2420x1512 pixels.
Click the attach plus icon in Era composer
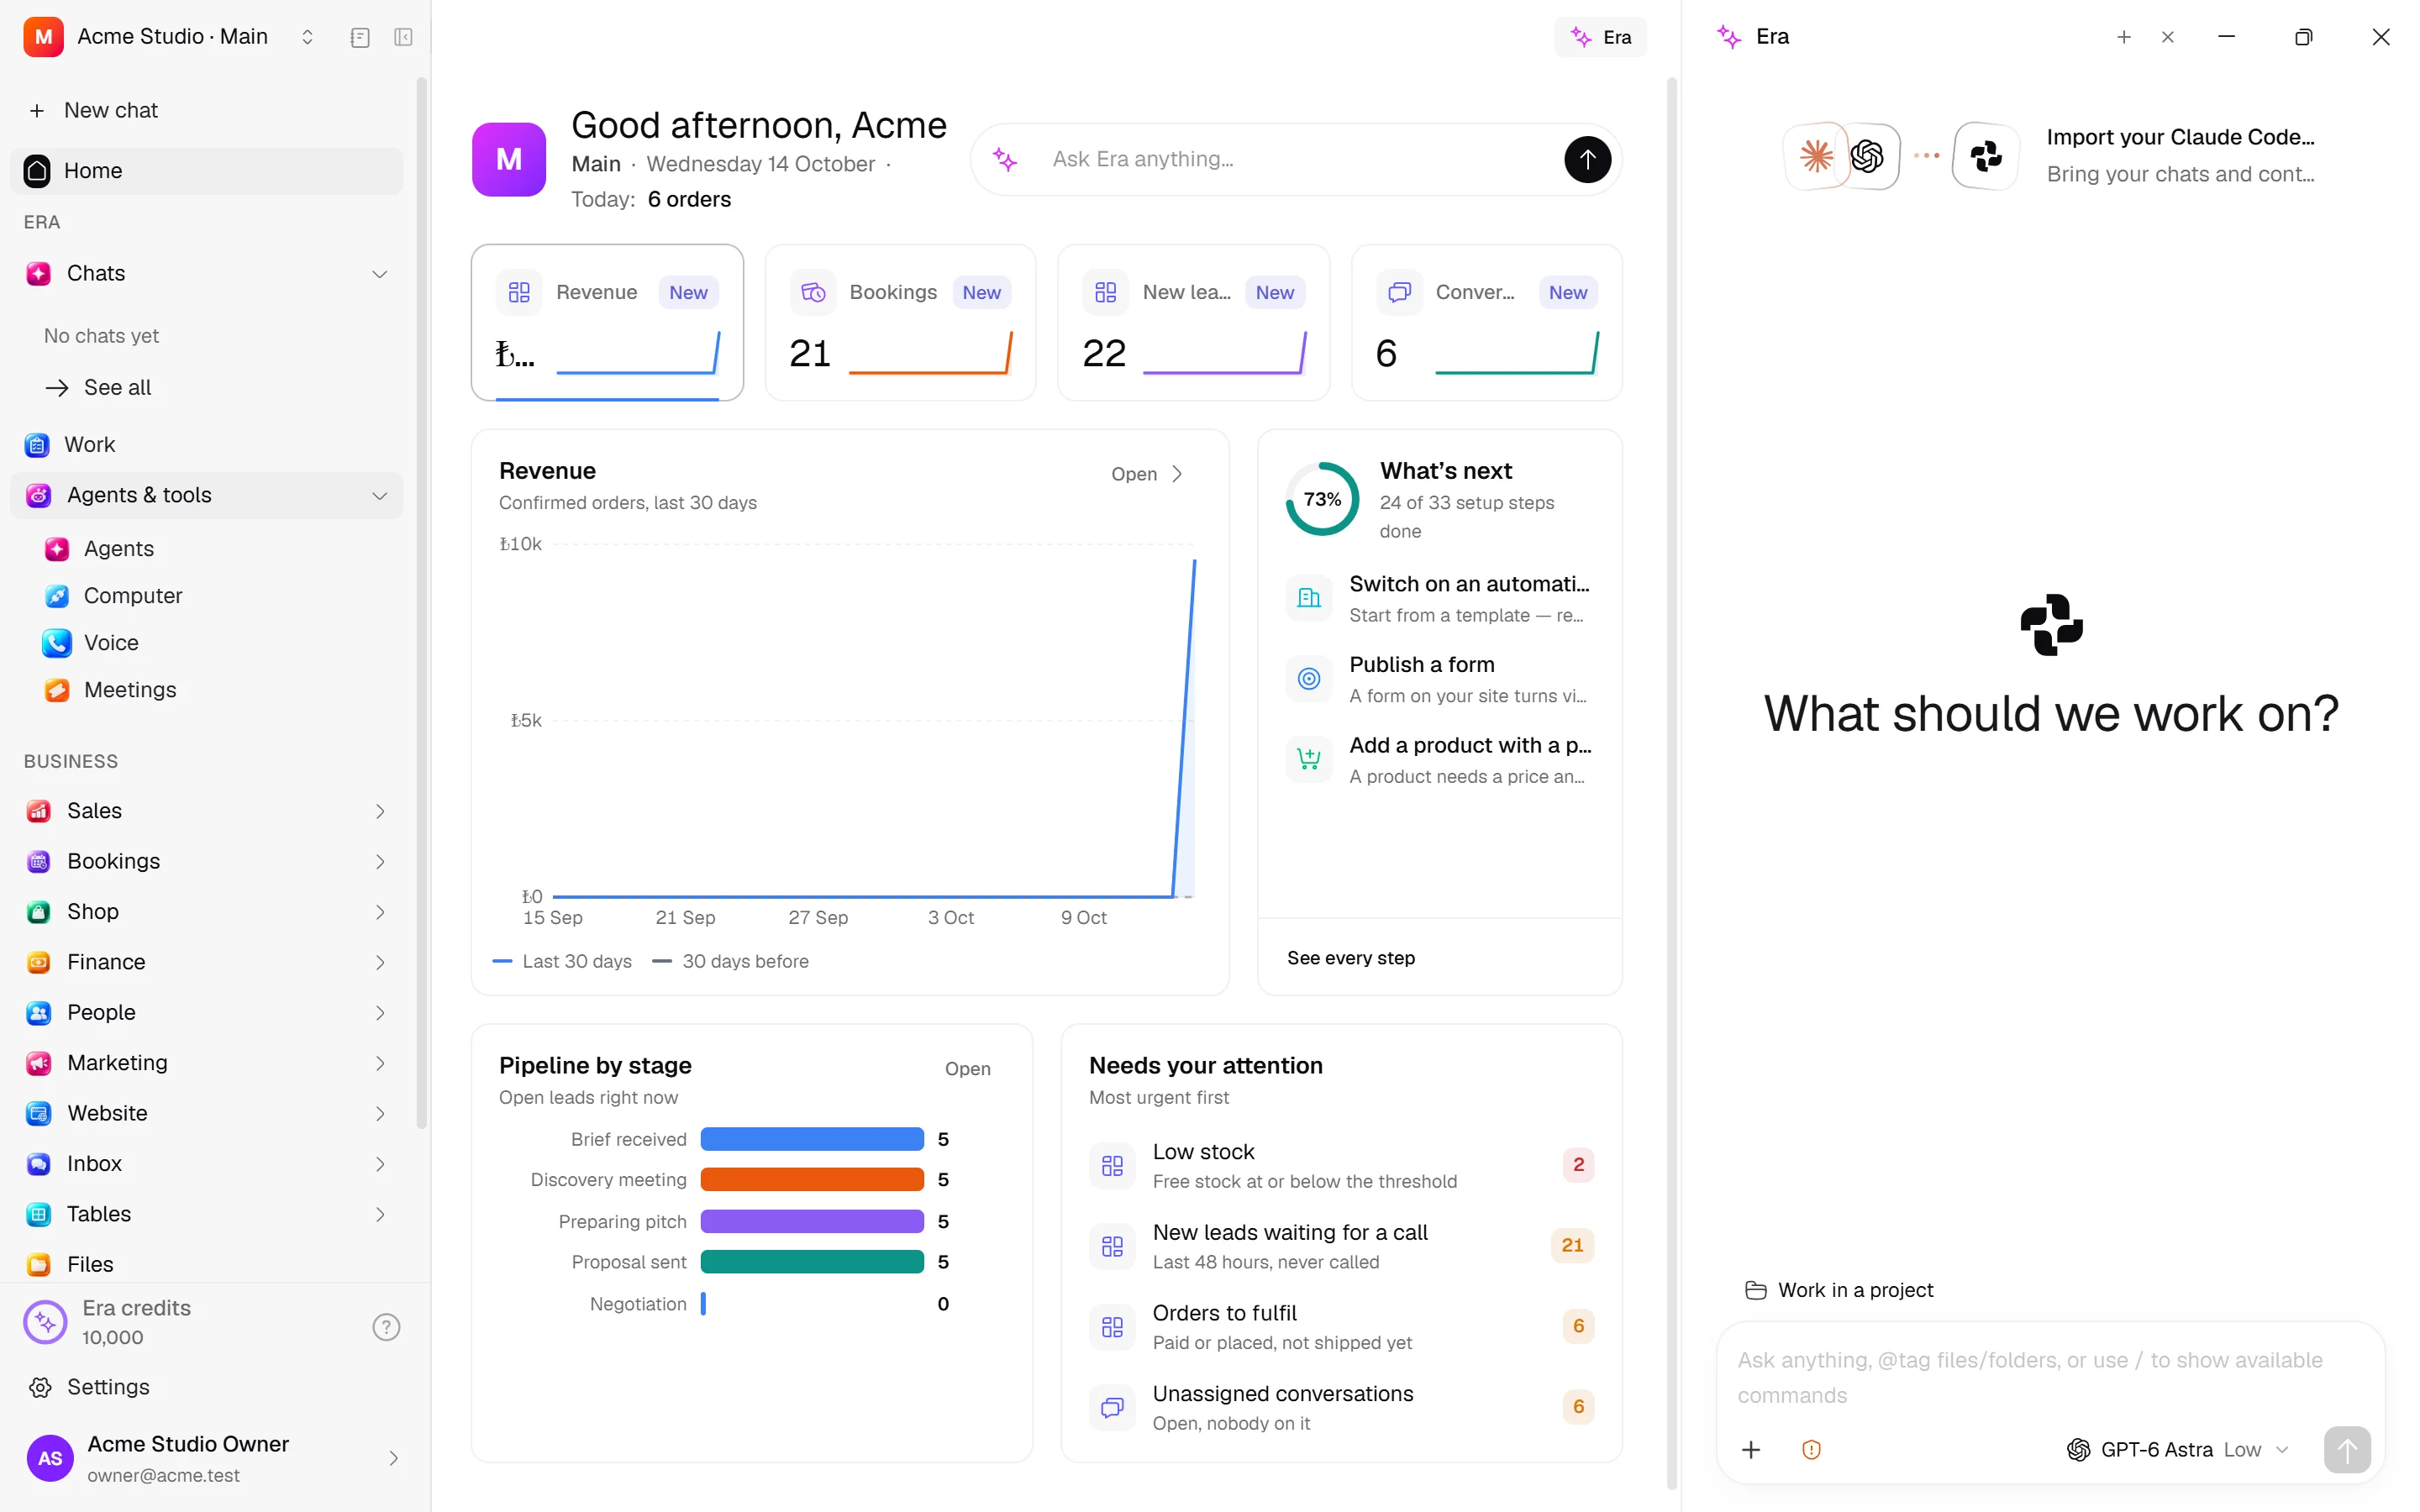click(x=1751, y=1449)
